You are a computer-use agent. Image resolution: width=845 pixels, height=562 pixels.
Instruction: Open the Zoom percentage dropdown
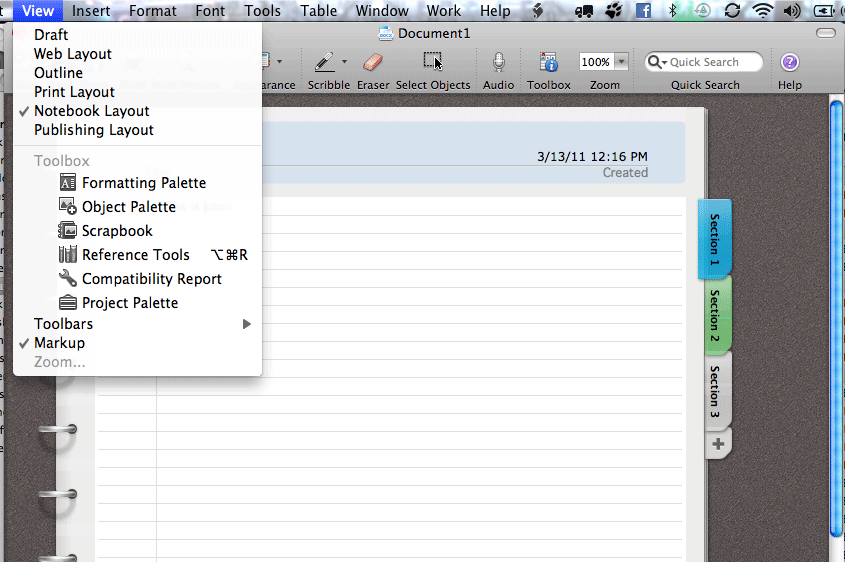(622, 62)
